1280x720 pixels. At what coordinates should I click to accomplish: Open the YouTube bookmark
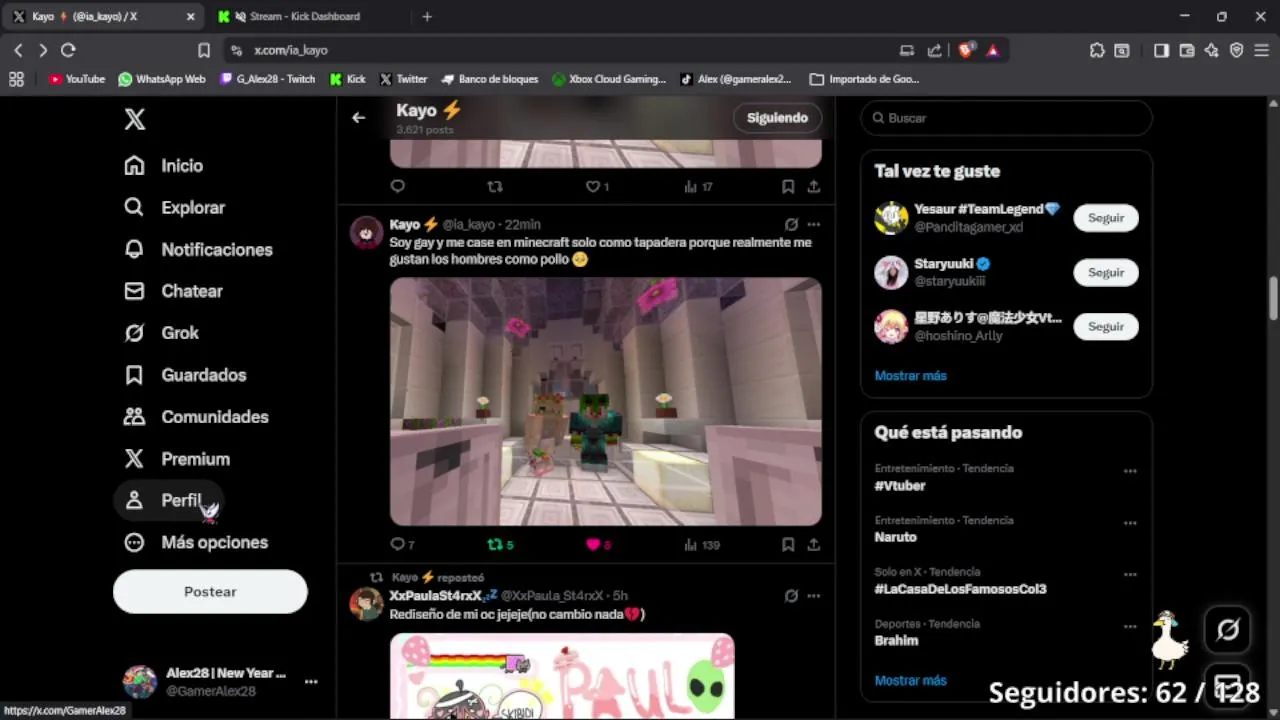click(x=77, y=79)
